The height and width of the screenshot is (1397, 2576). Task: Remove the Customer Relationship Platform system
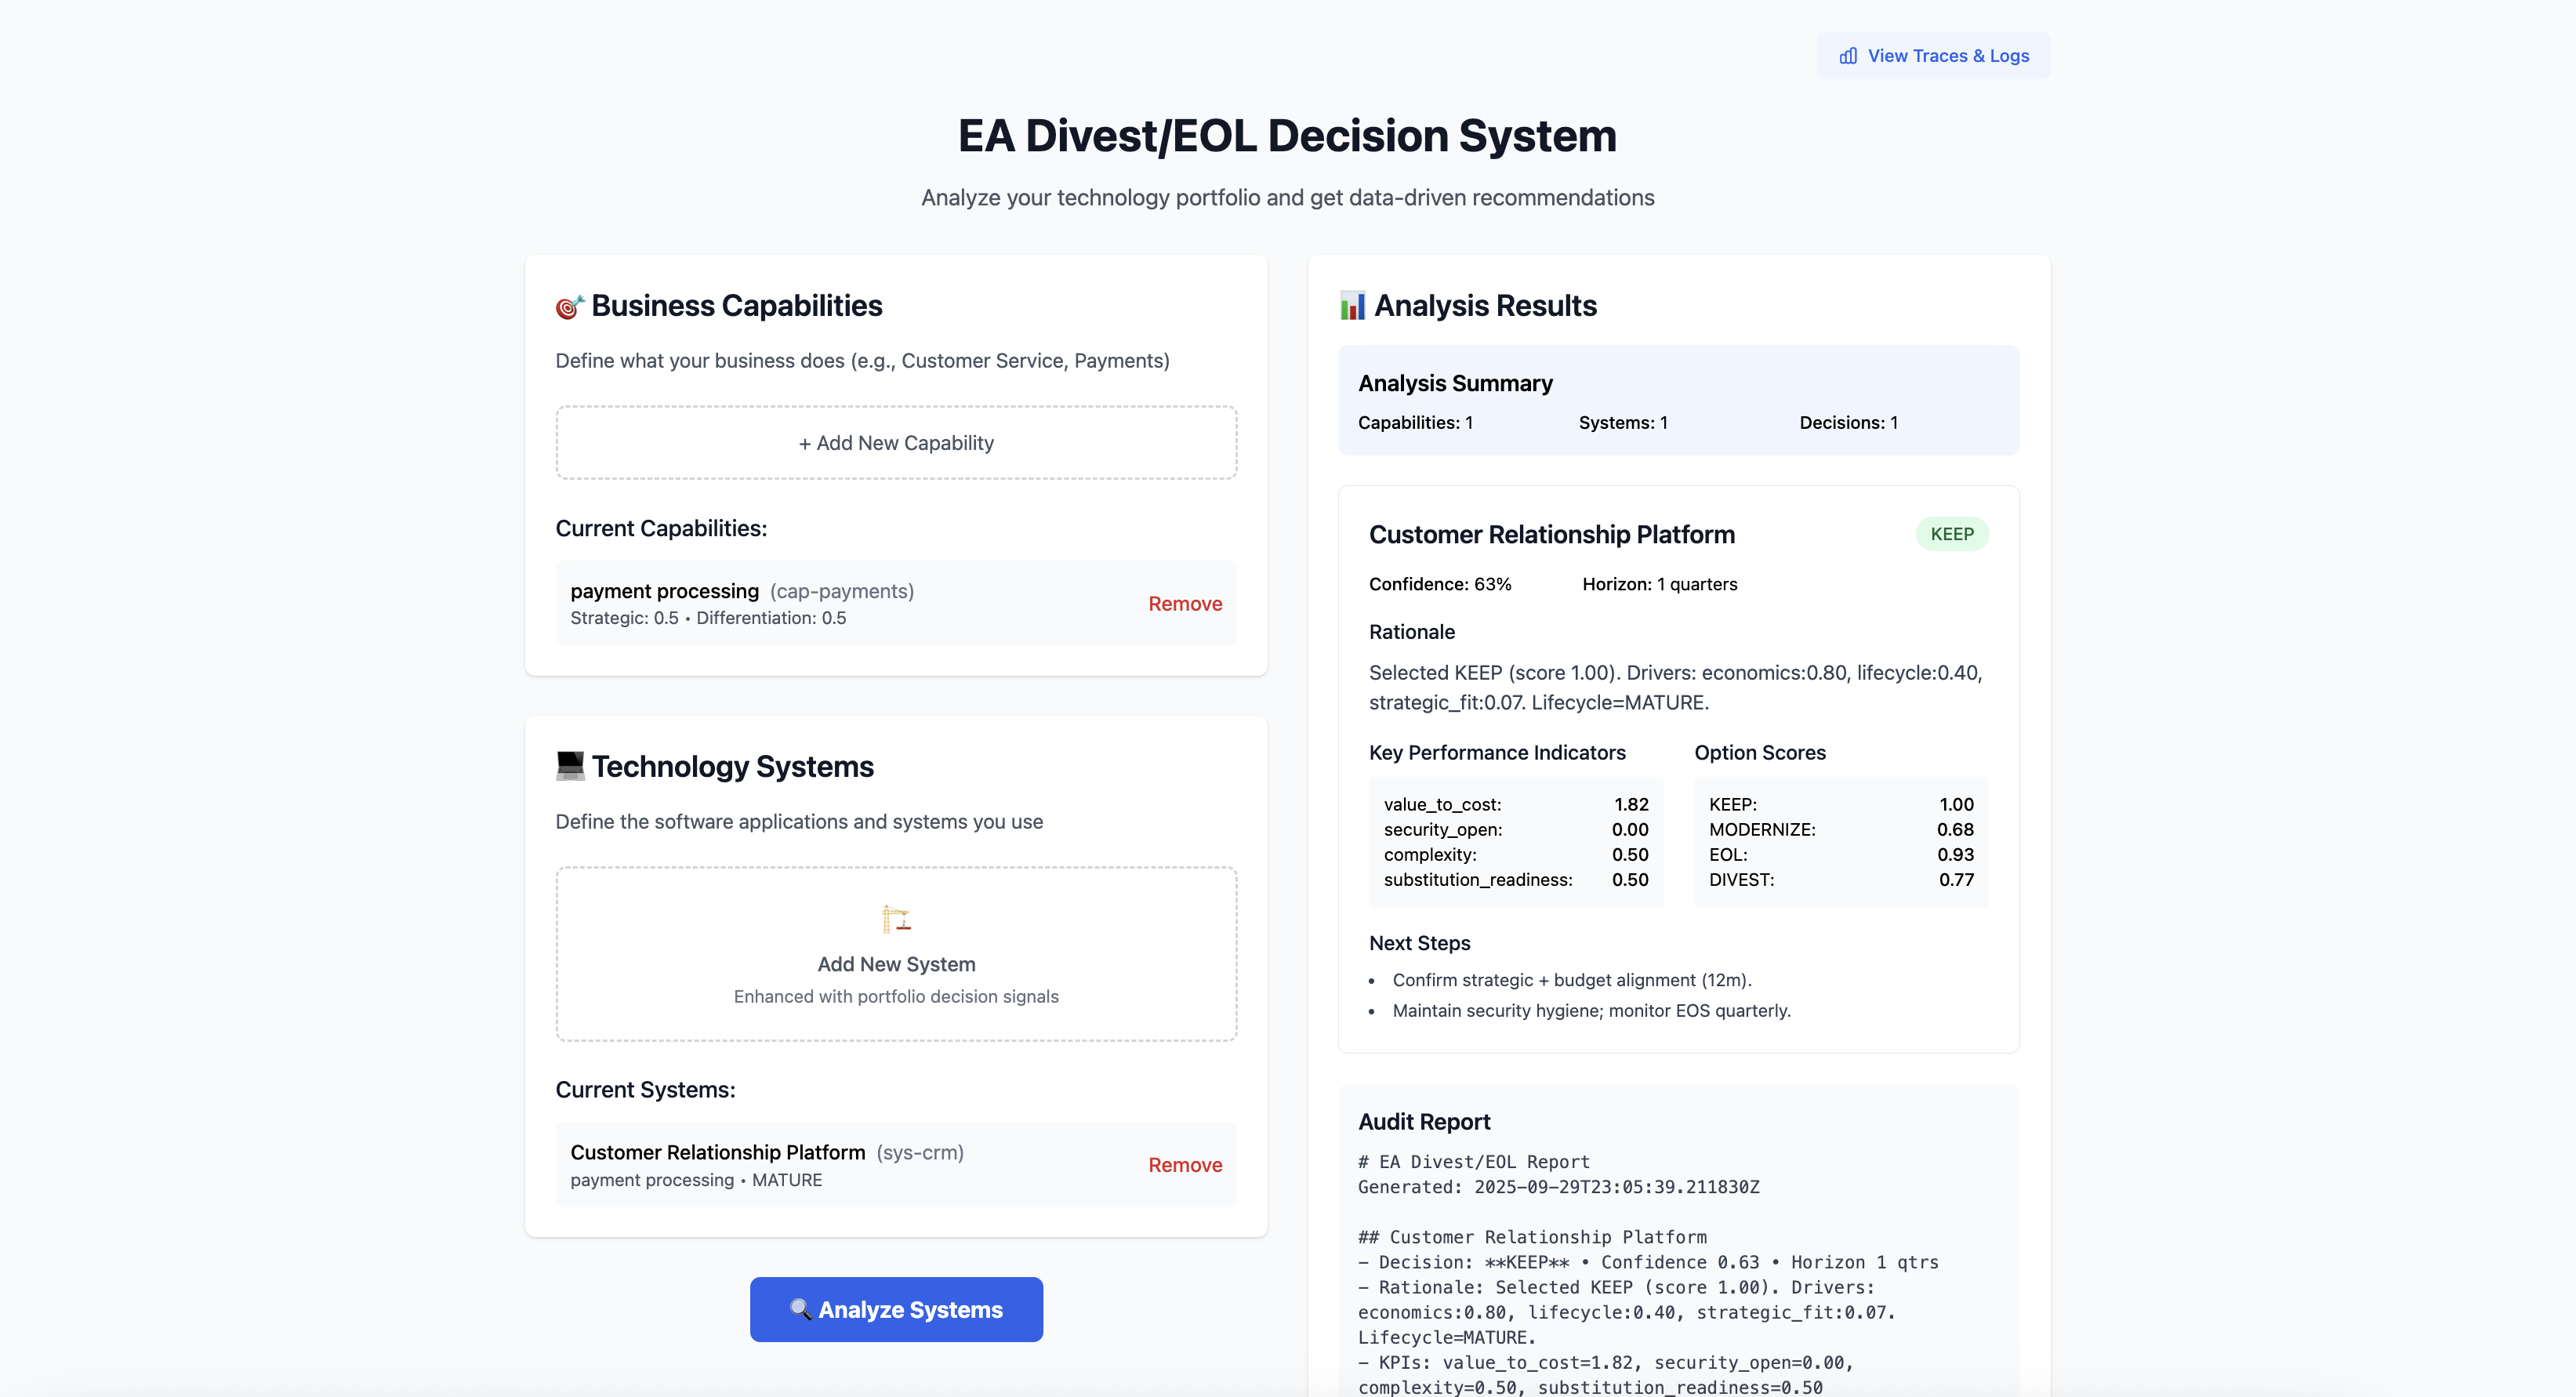click(x=1185, y=1165)
